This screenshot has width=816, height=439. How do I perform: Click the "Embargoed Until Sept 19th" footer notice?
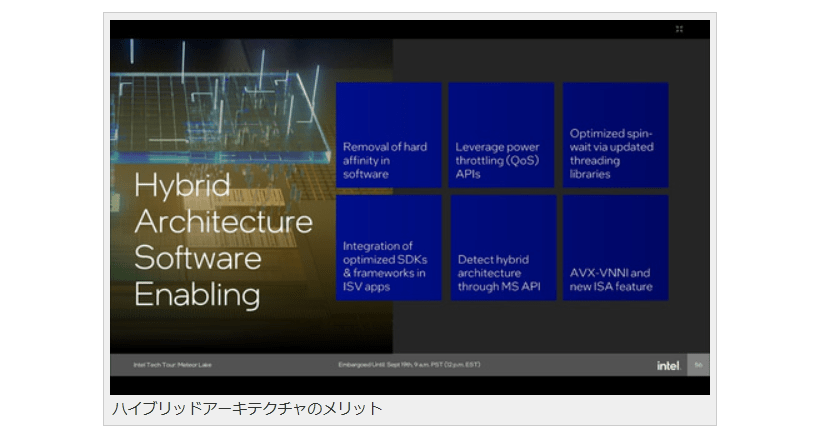pyautogui.click(x=408, y=365)
